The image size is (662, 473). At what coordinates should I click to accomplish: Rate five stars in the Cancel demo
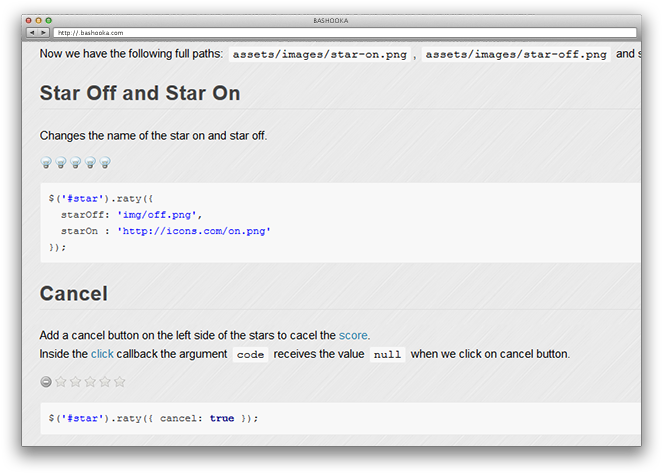point(120,382)
